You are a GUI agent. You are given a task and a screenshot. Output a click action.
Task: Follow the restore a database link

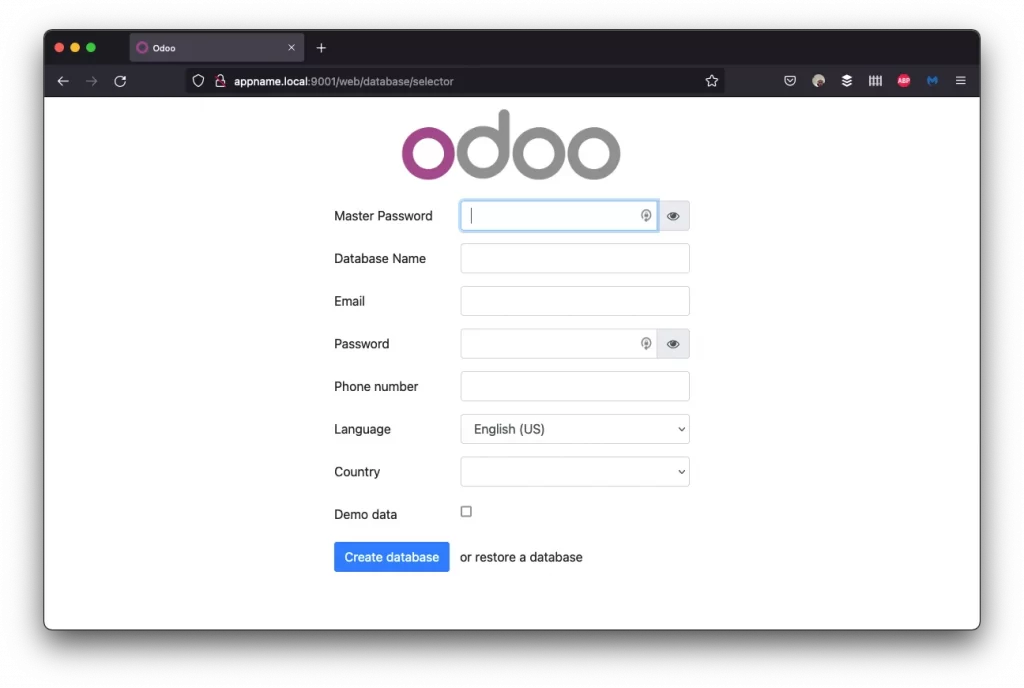click(x=521, y=557)
